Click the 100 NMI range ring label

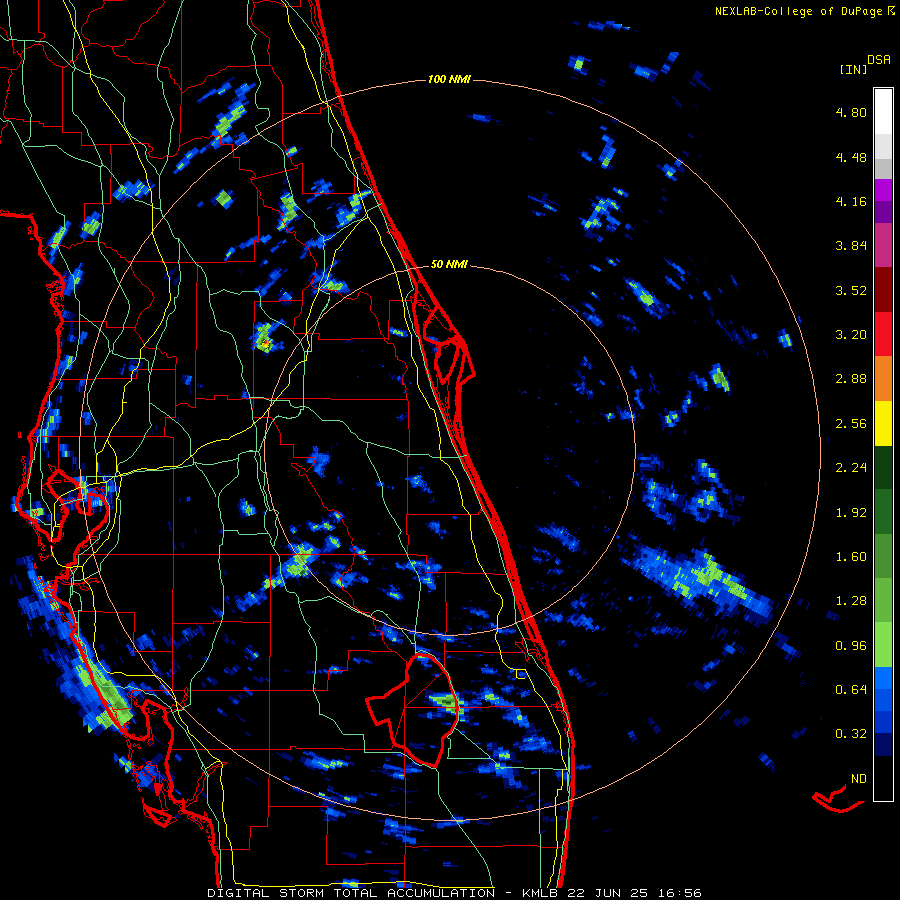449,79
